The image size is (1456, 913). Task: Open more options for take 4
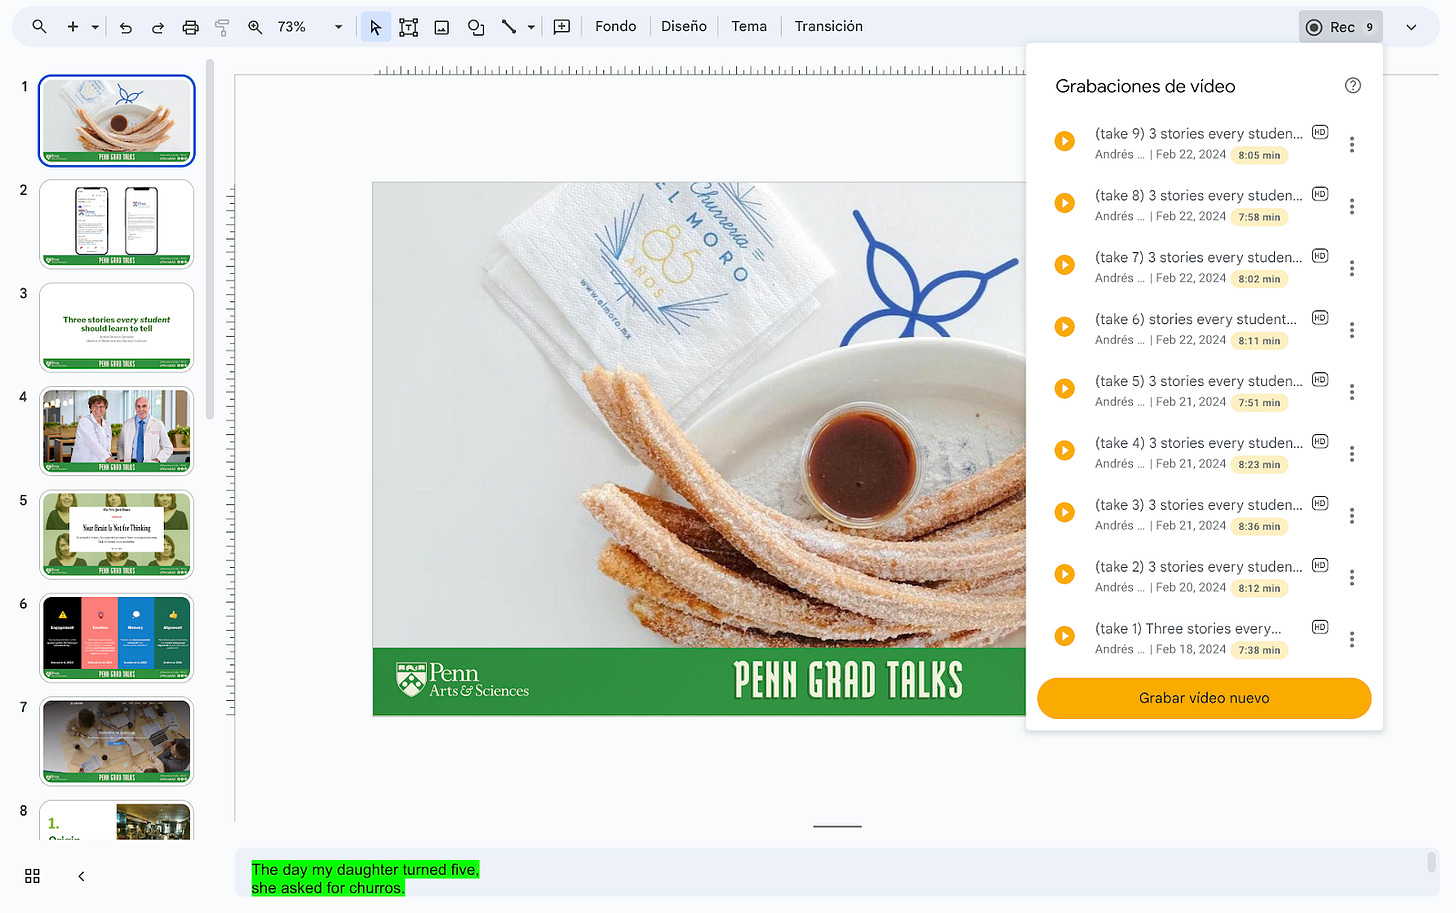pyautogui.click(x=1352, y=454)
